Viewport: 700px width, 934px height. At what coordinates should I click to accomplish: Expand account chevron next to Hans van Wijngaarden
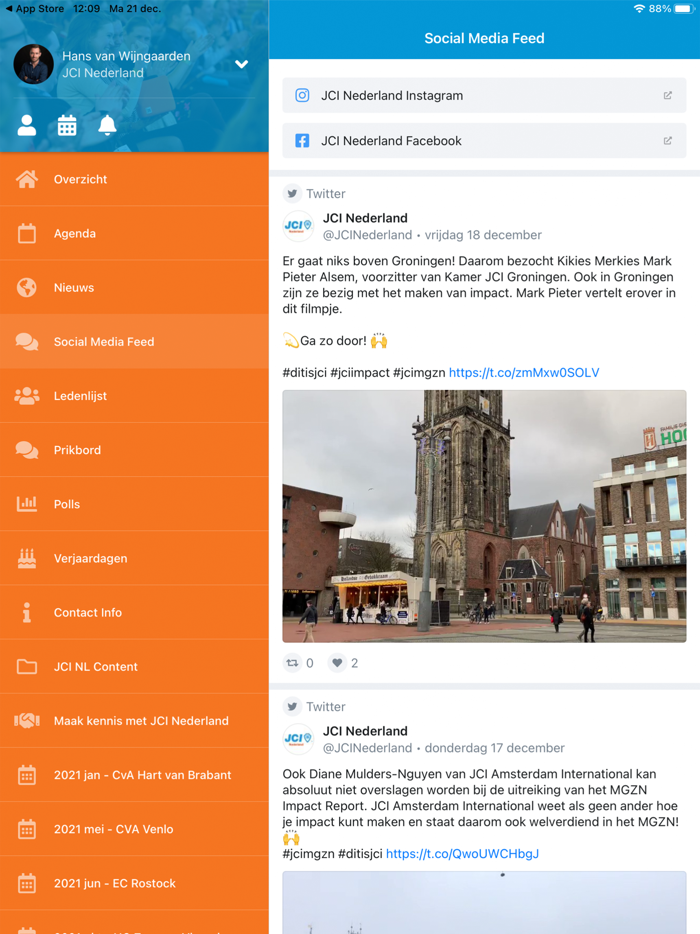tap(241, 64)
